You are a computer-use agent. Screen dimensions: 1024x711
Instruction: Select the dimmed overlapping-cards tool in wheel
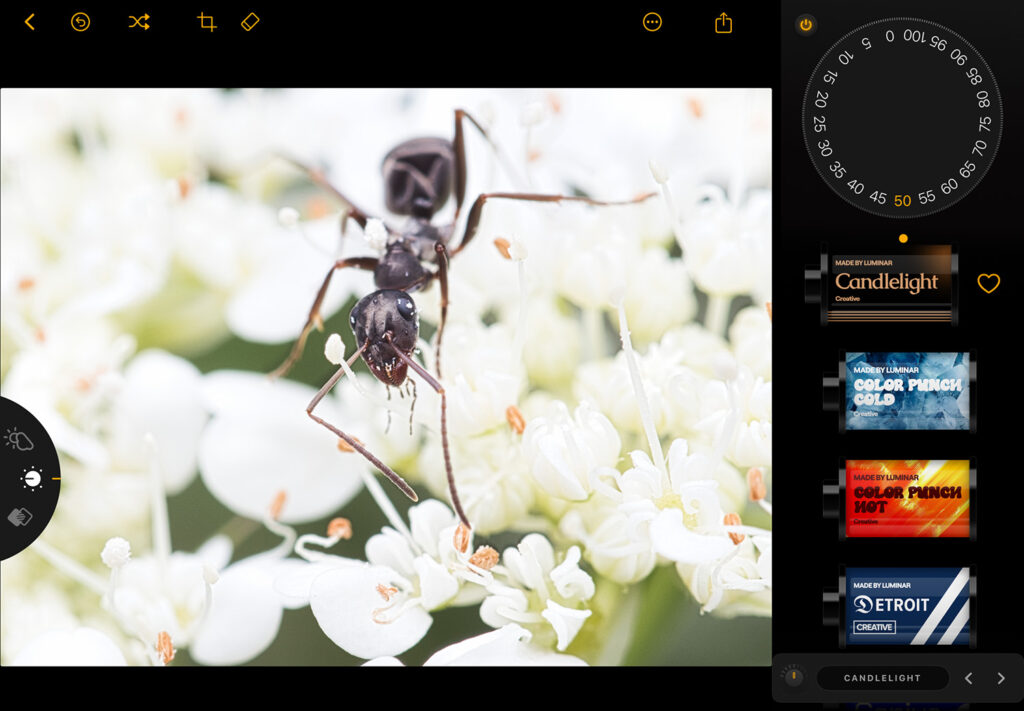[20, 517]
